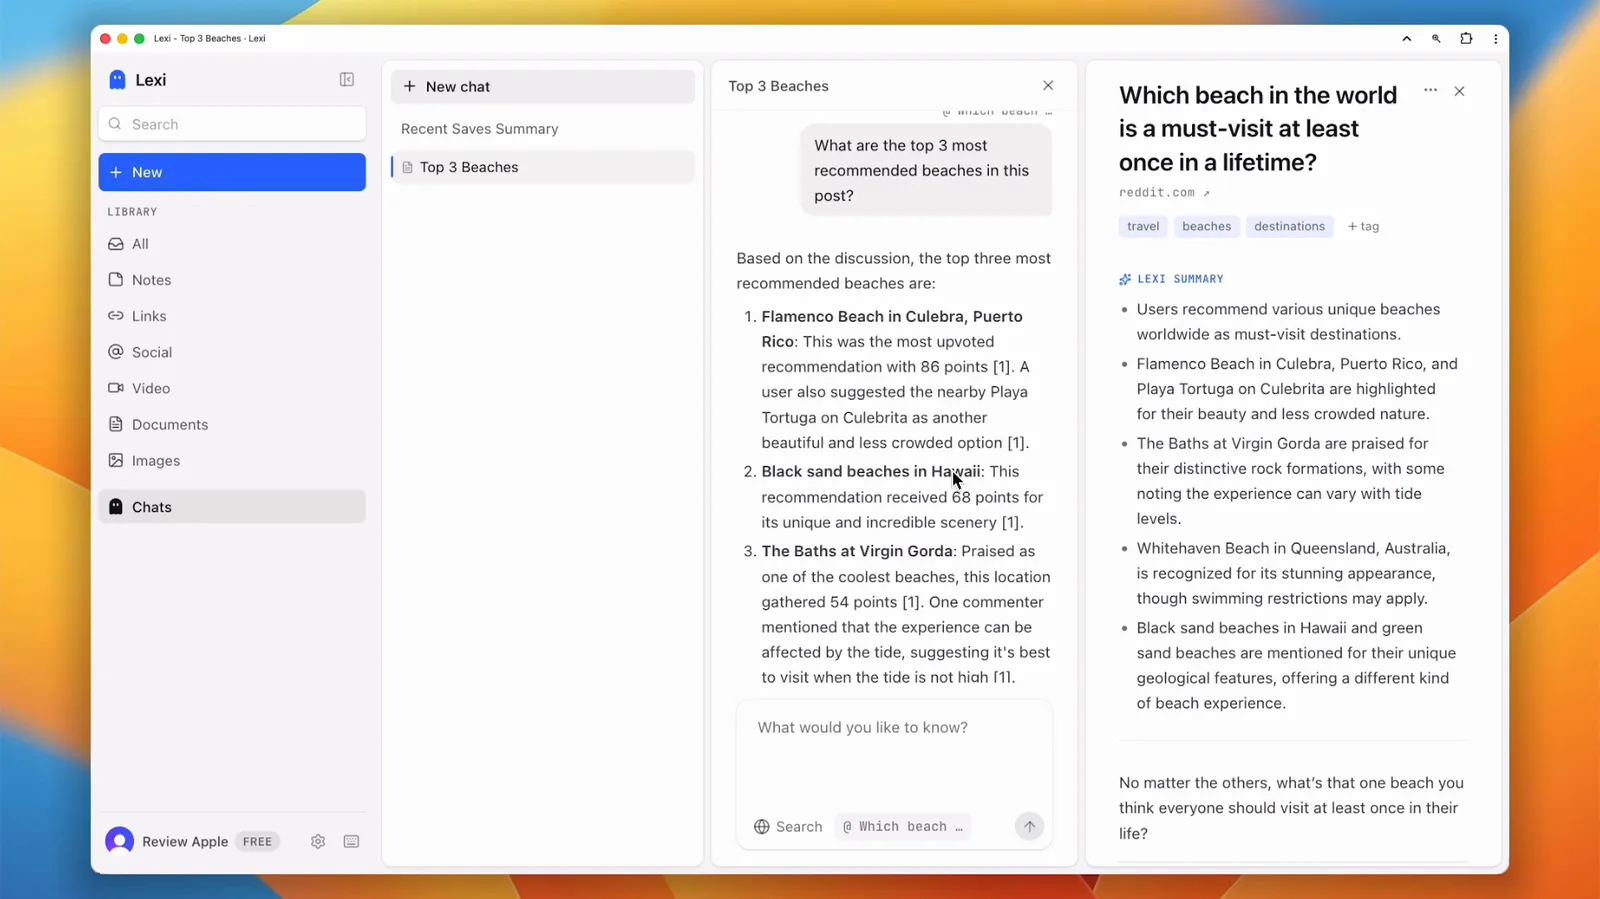Add a tag with '+ tag'
The width and height of the screenshot is (1600, 899).
point(1363,227)
